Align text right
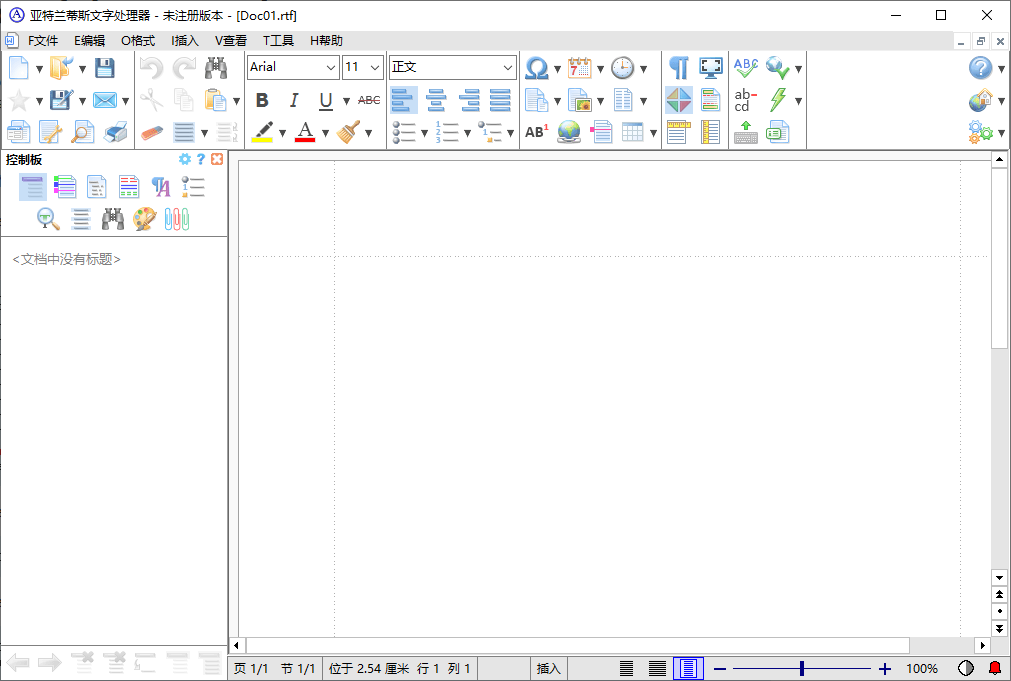This screenshot has width=1011, height=681. [468, 100]
